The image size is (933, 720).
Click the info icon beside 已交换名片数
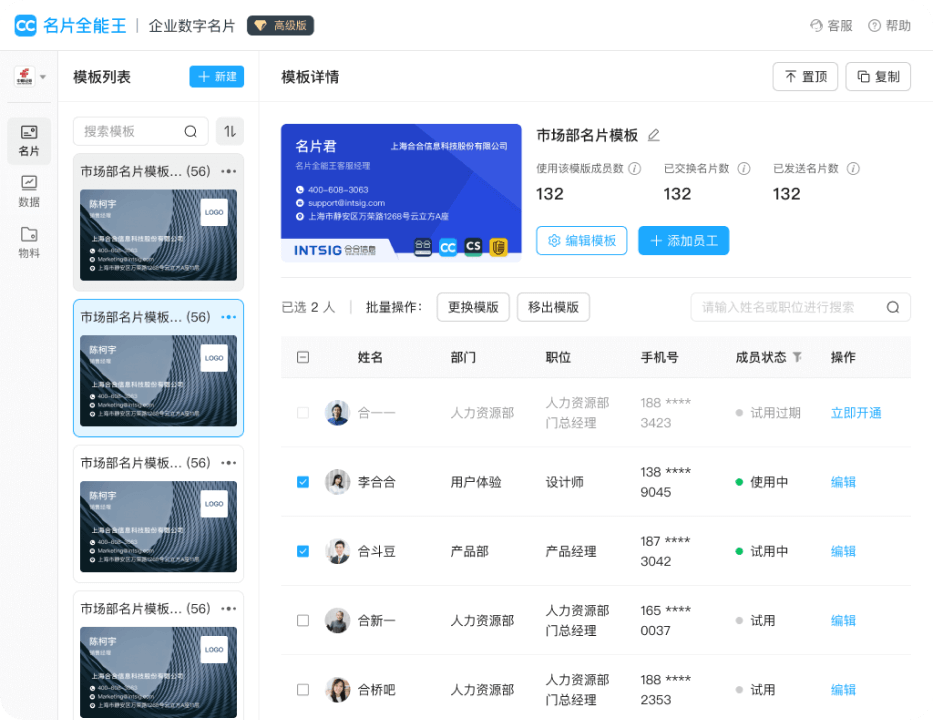point(744,168)
